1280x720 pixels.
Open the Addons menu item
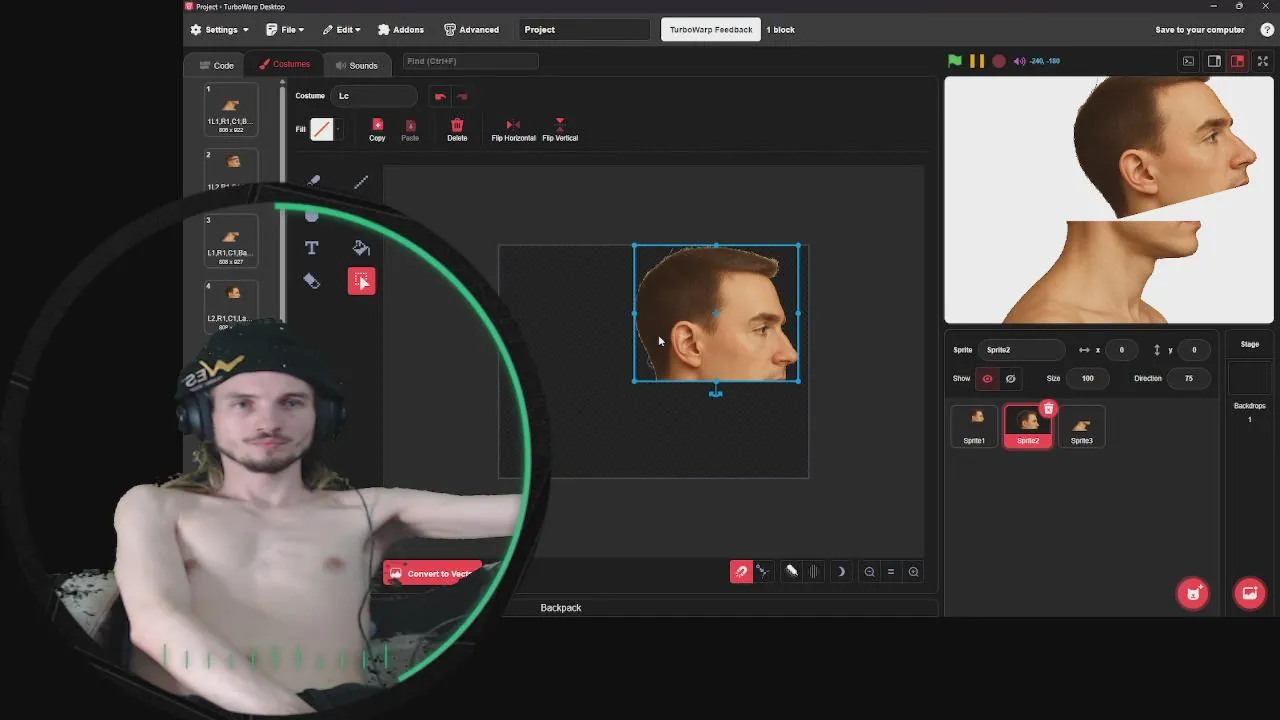pos(400,30)
